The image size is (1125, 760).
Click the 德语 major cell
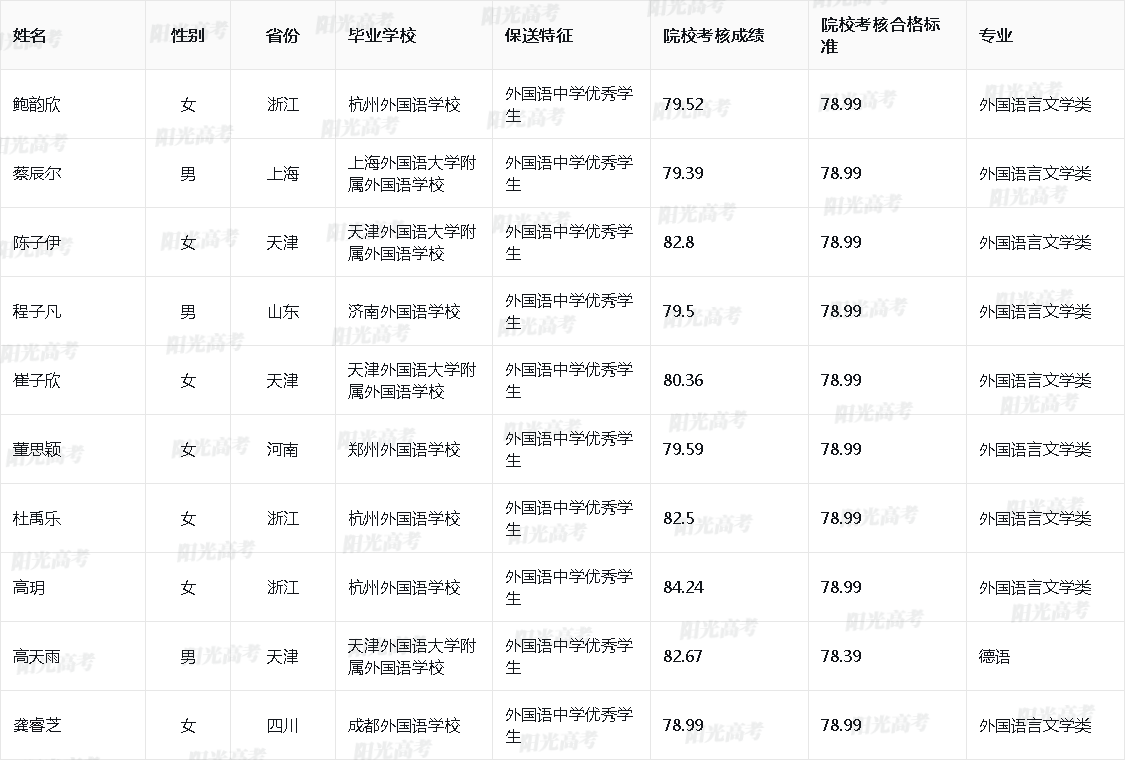pyautogui.click(x=994, y=657)
